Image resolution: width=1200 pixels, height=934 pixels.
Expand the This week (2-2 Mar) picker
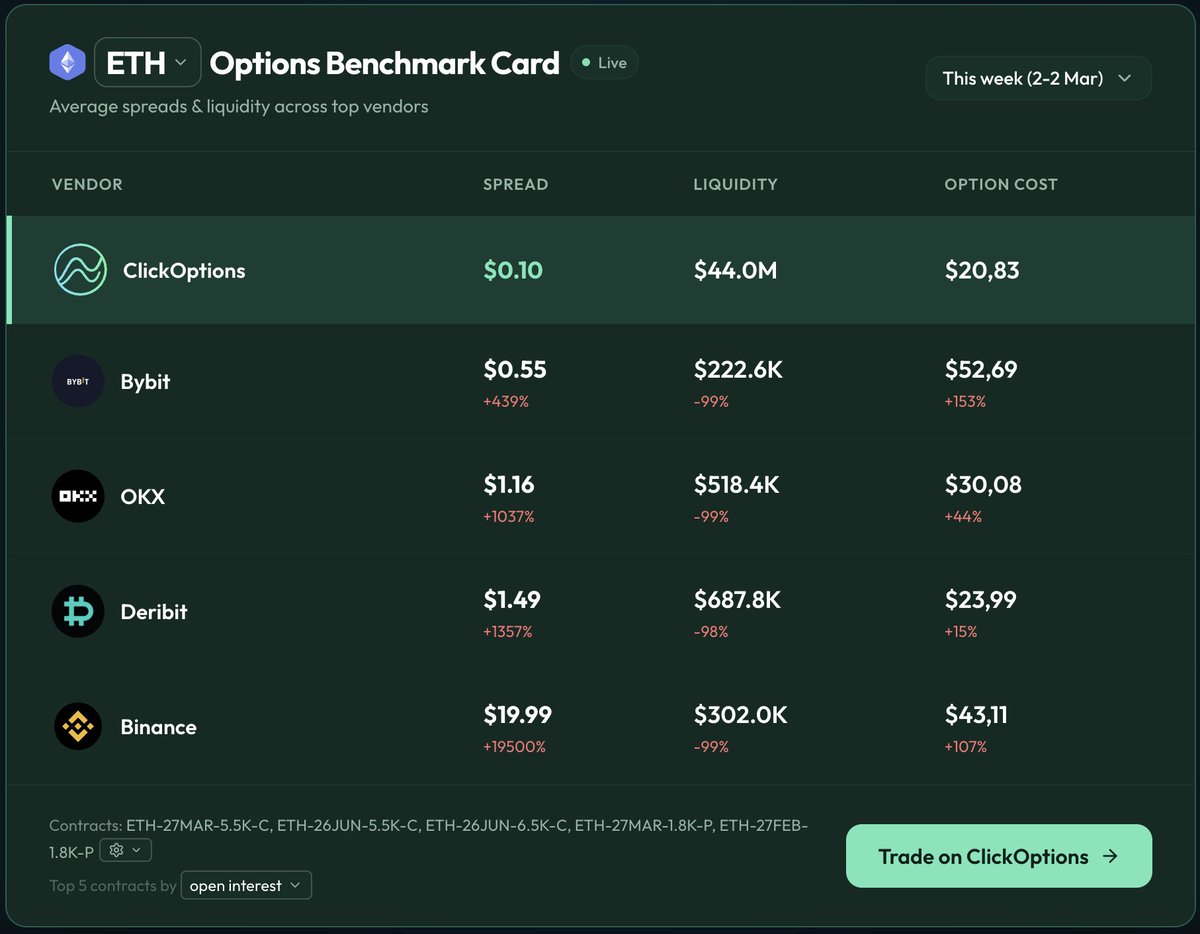(x=1037, y=77)
